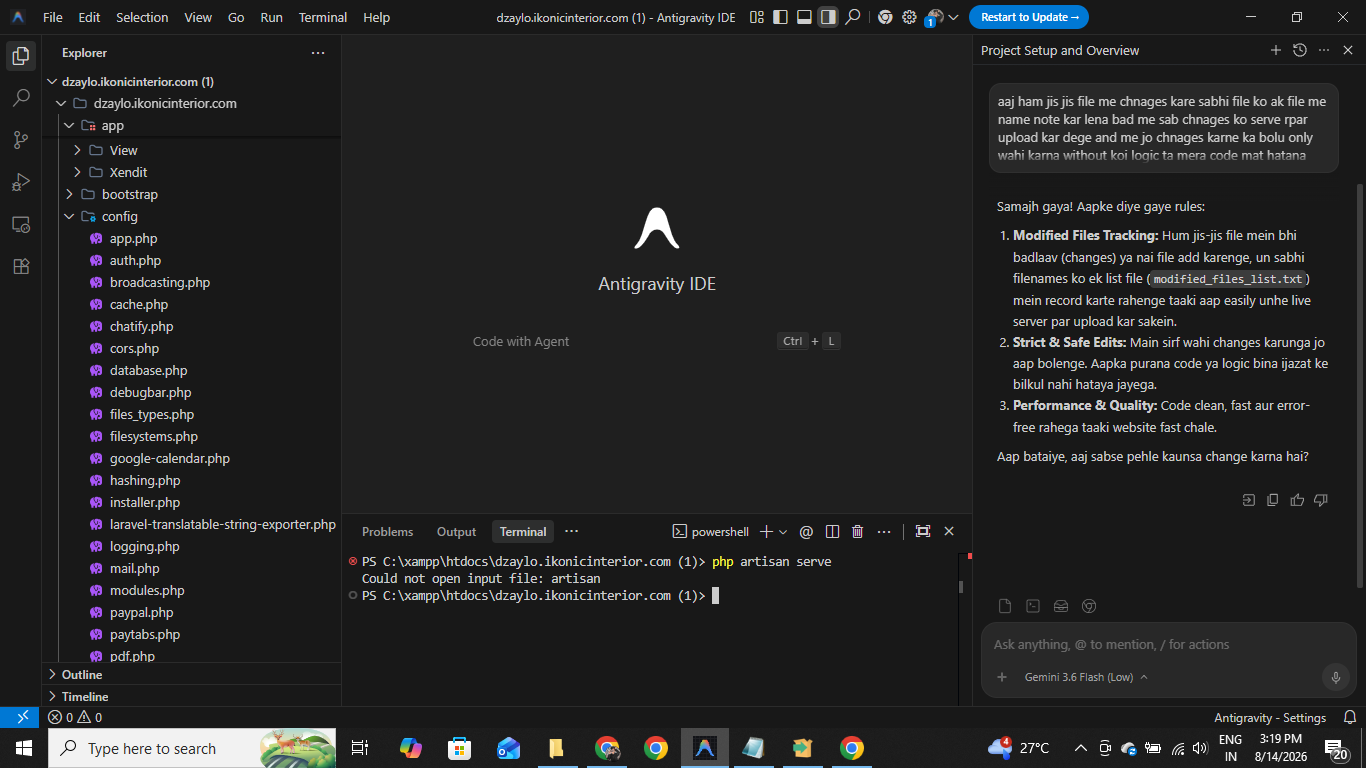Close the terminal panel
Viewport: 1366px width, 768px height.
tap(949, 532)
